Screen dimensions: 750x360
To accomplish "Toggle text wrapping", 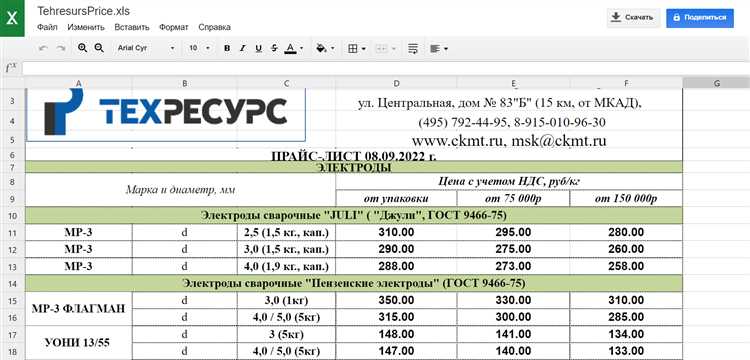I will (x=413, y=48).
